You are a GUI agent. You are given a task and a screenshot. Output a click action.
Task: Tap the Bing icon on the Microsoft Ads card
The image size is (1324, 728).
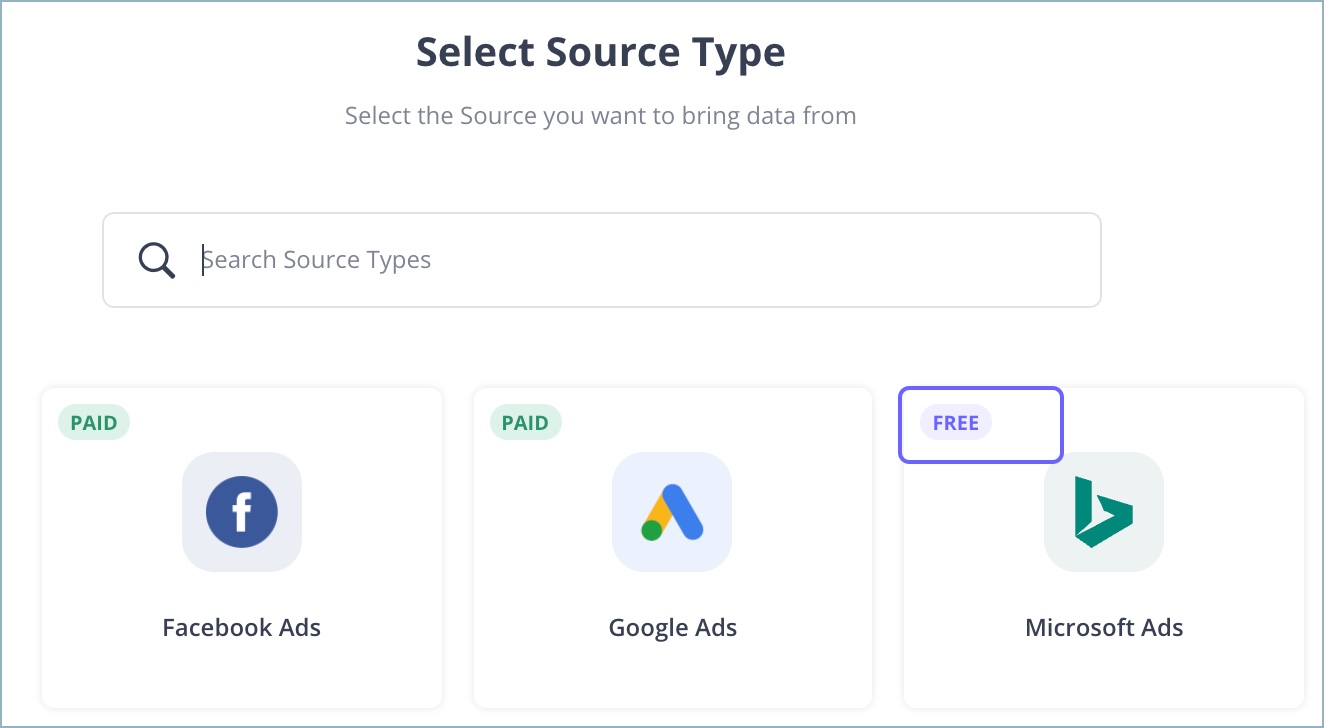click(1103, 511)
